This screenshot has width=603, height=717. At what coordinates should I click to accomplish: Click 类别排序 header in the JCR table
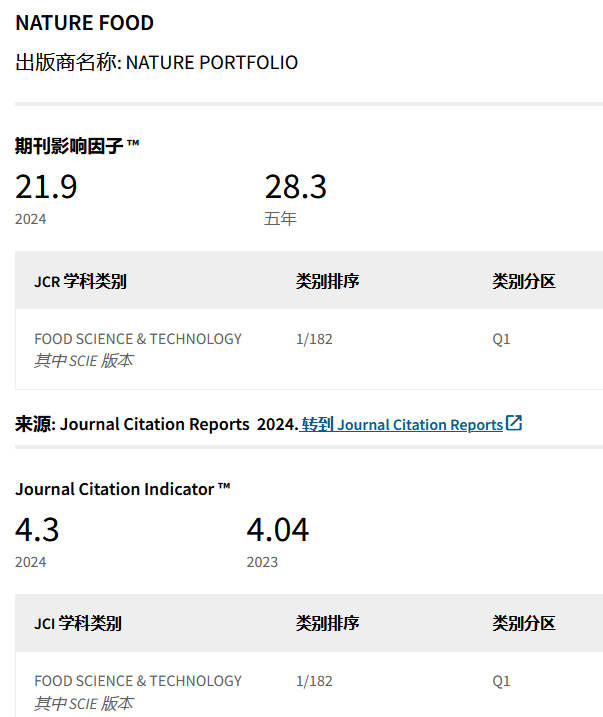327,281
